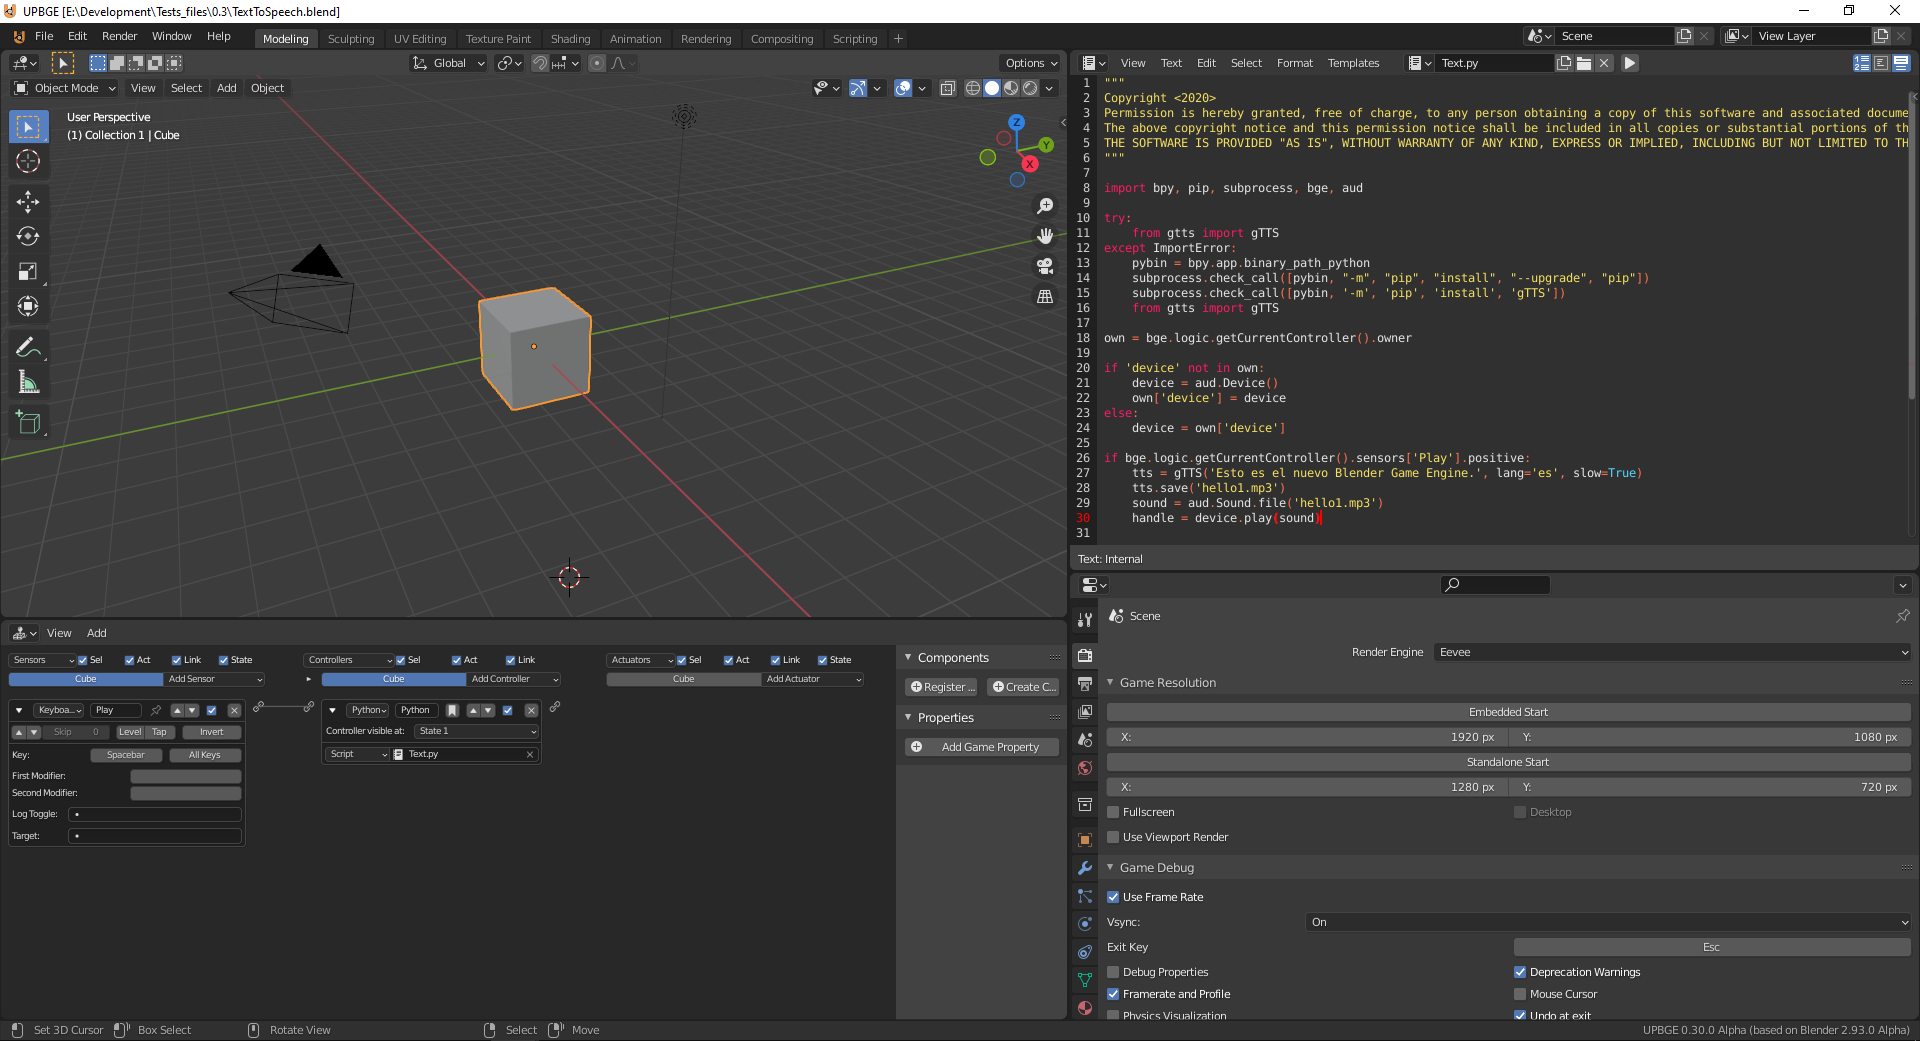Collapse the Game Resolution panel

click(x=1110, y=682)
